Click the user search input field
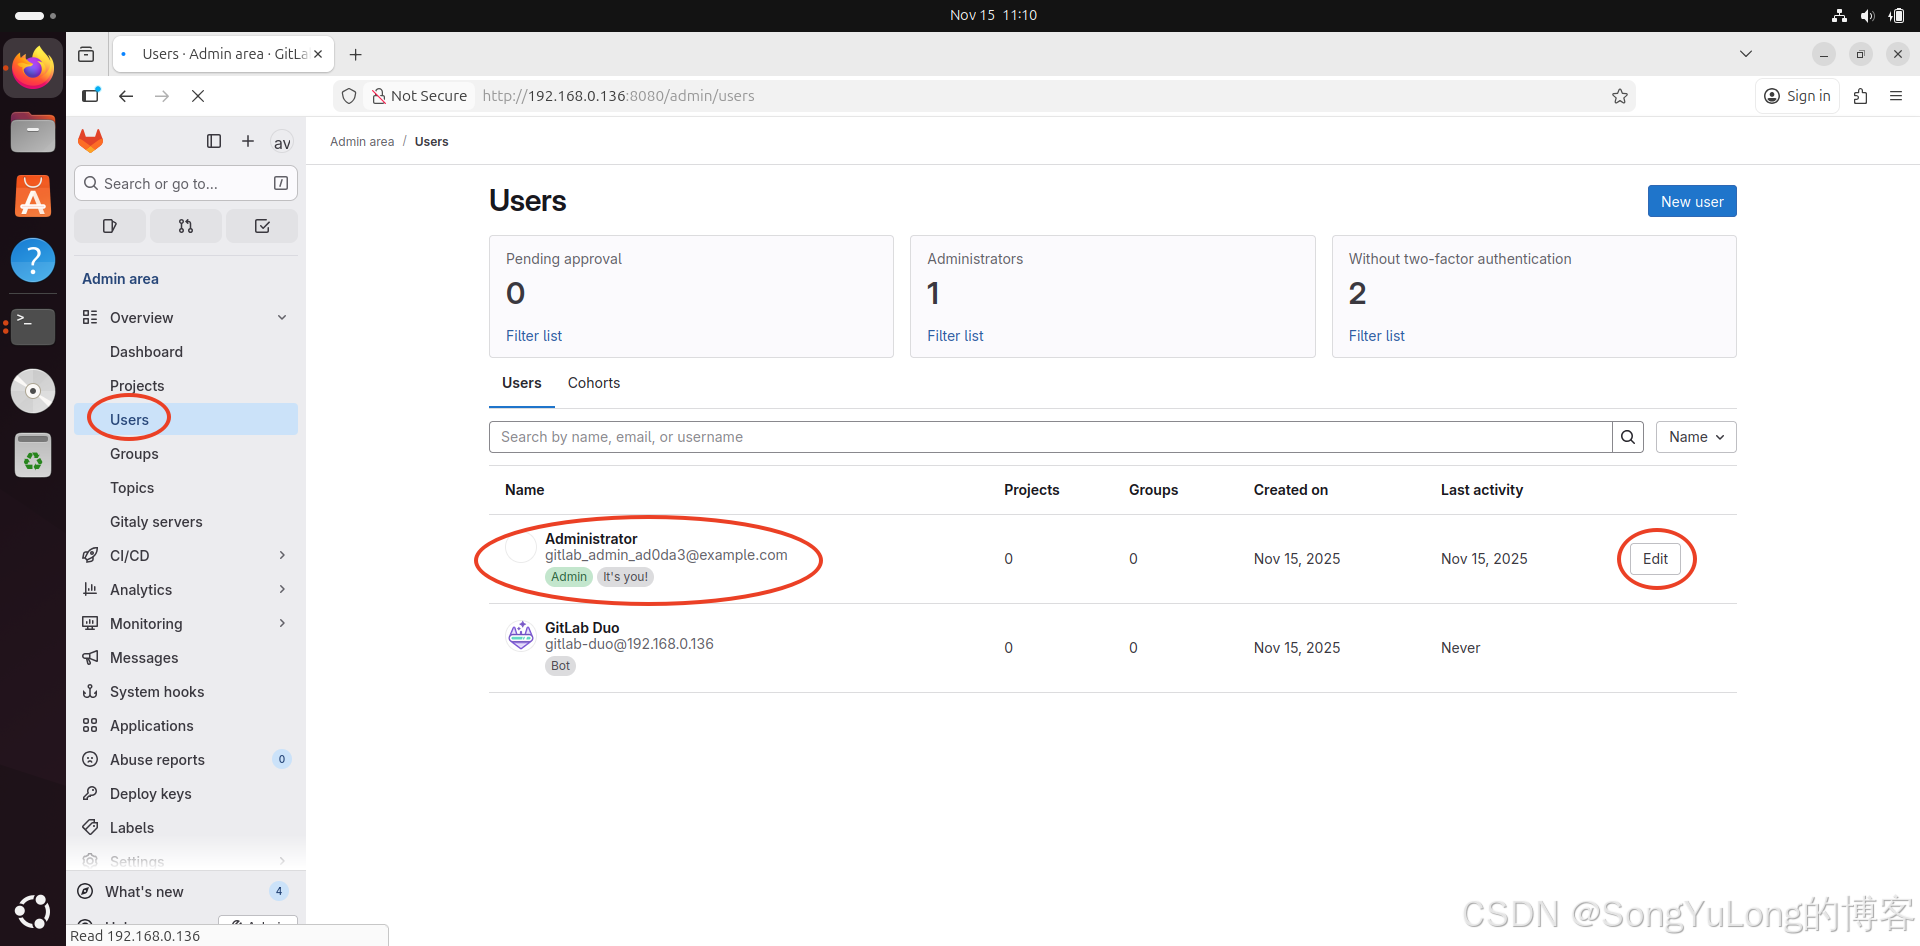The image size is (1920, 946). pyautogui.click(x=1050, y=437)
